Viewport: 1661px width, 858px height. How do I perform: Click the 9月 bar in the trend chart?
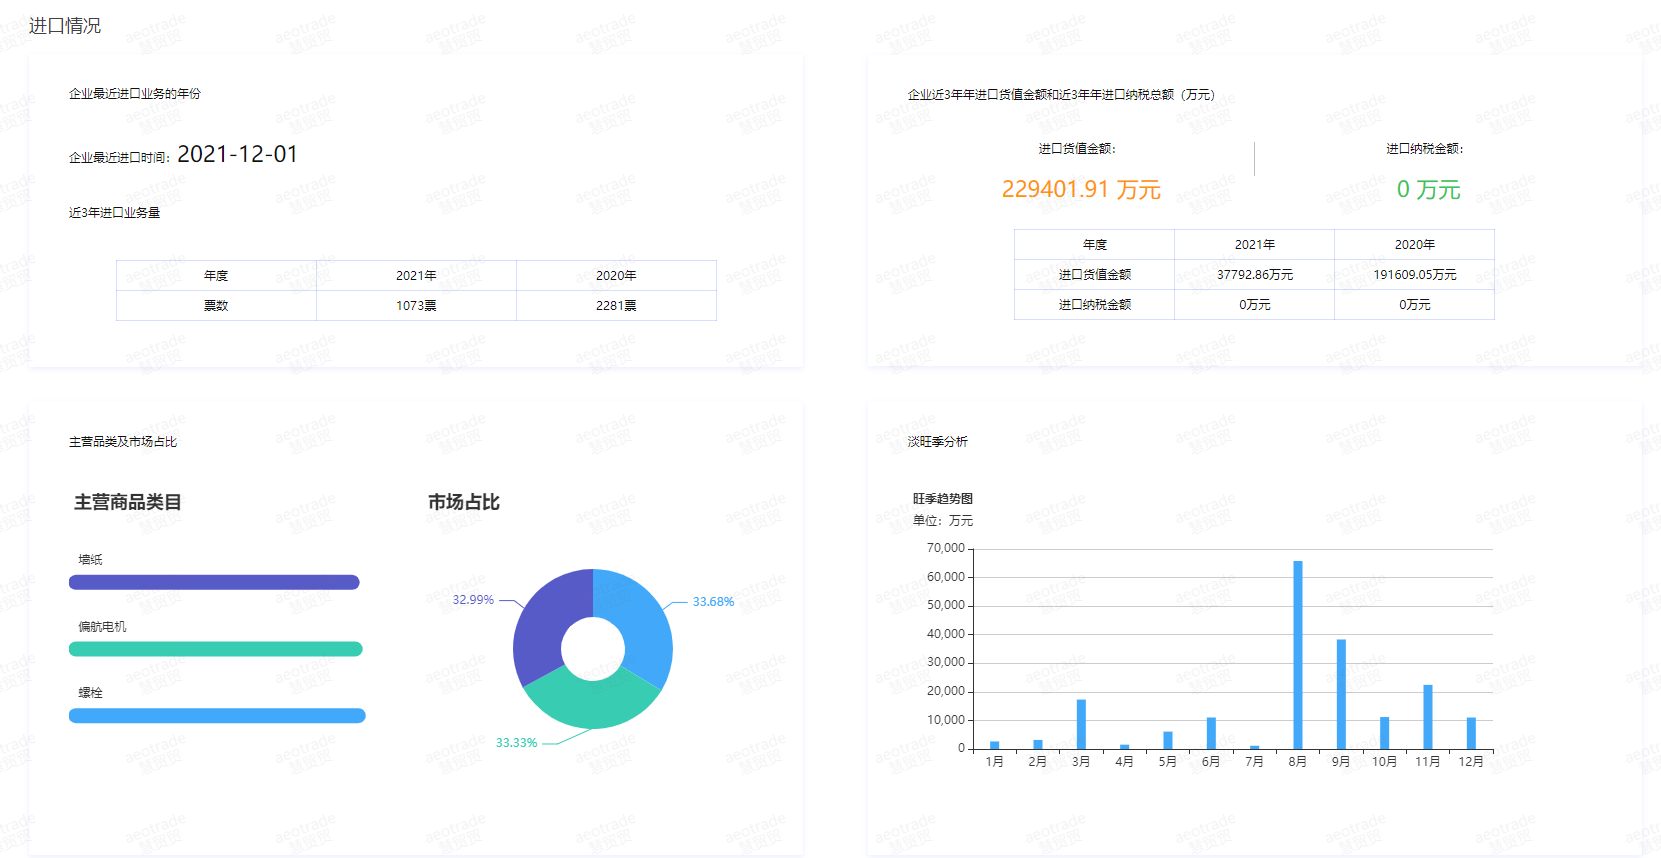pyautogui.click(x=1341, y=694)
